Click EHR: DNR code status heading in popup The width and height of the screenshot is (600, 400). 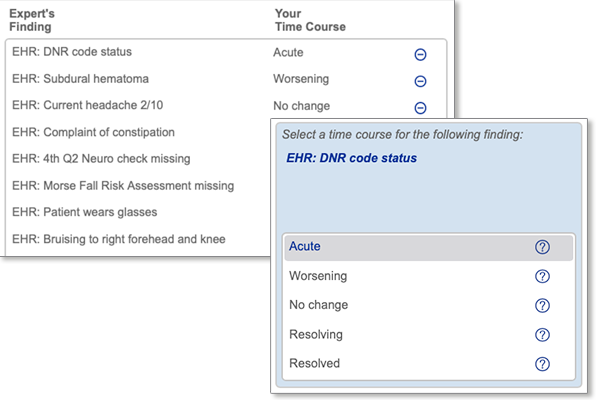click(x=351, y=158)
